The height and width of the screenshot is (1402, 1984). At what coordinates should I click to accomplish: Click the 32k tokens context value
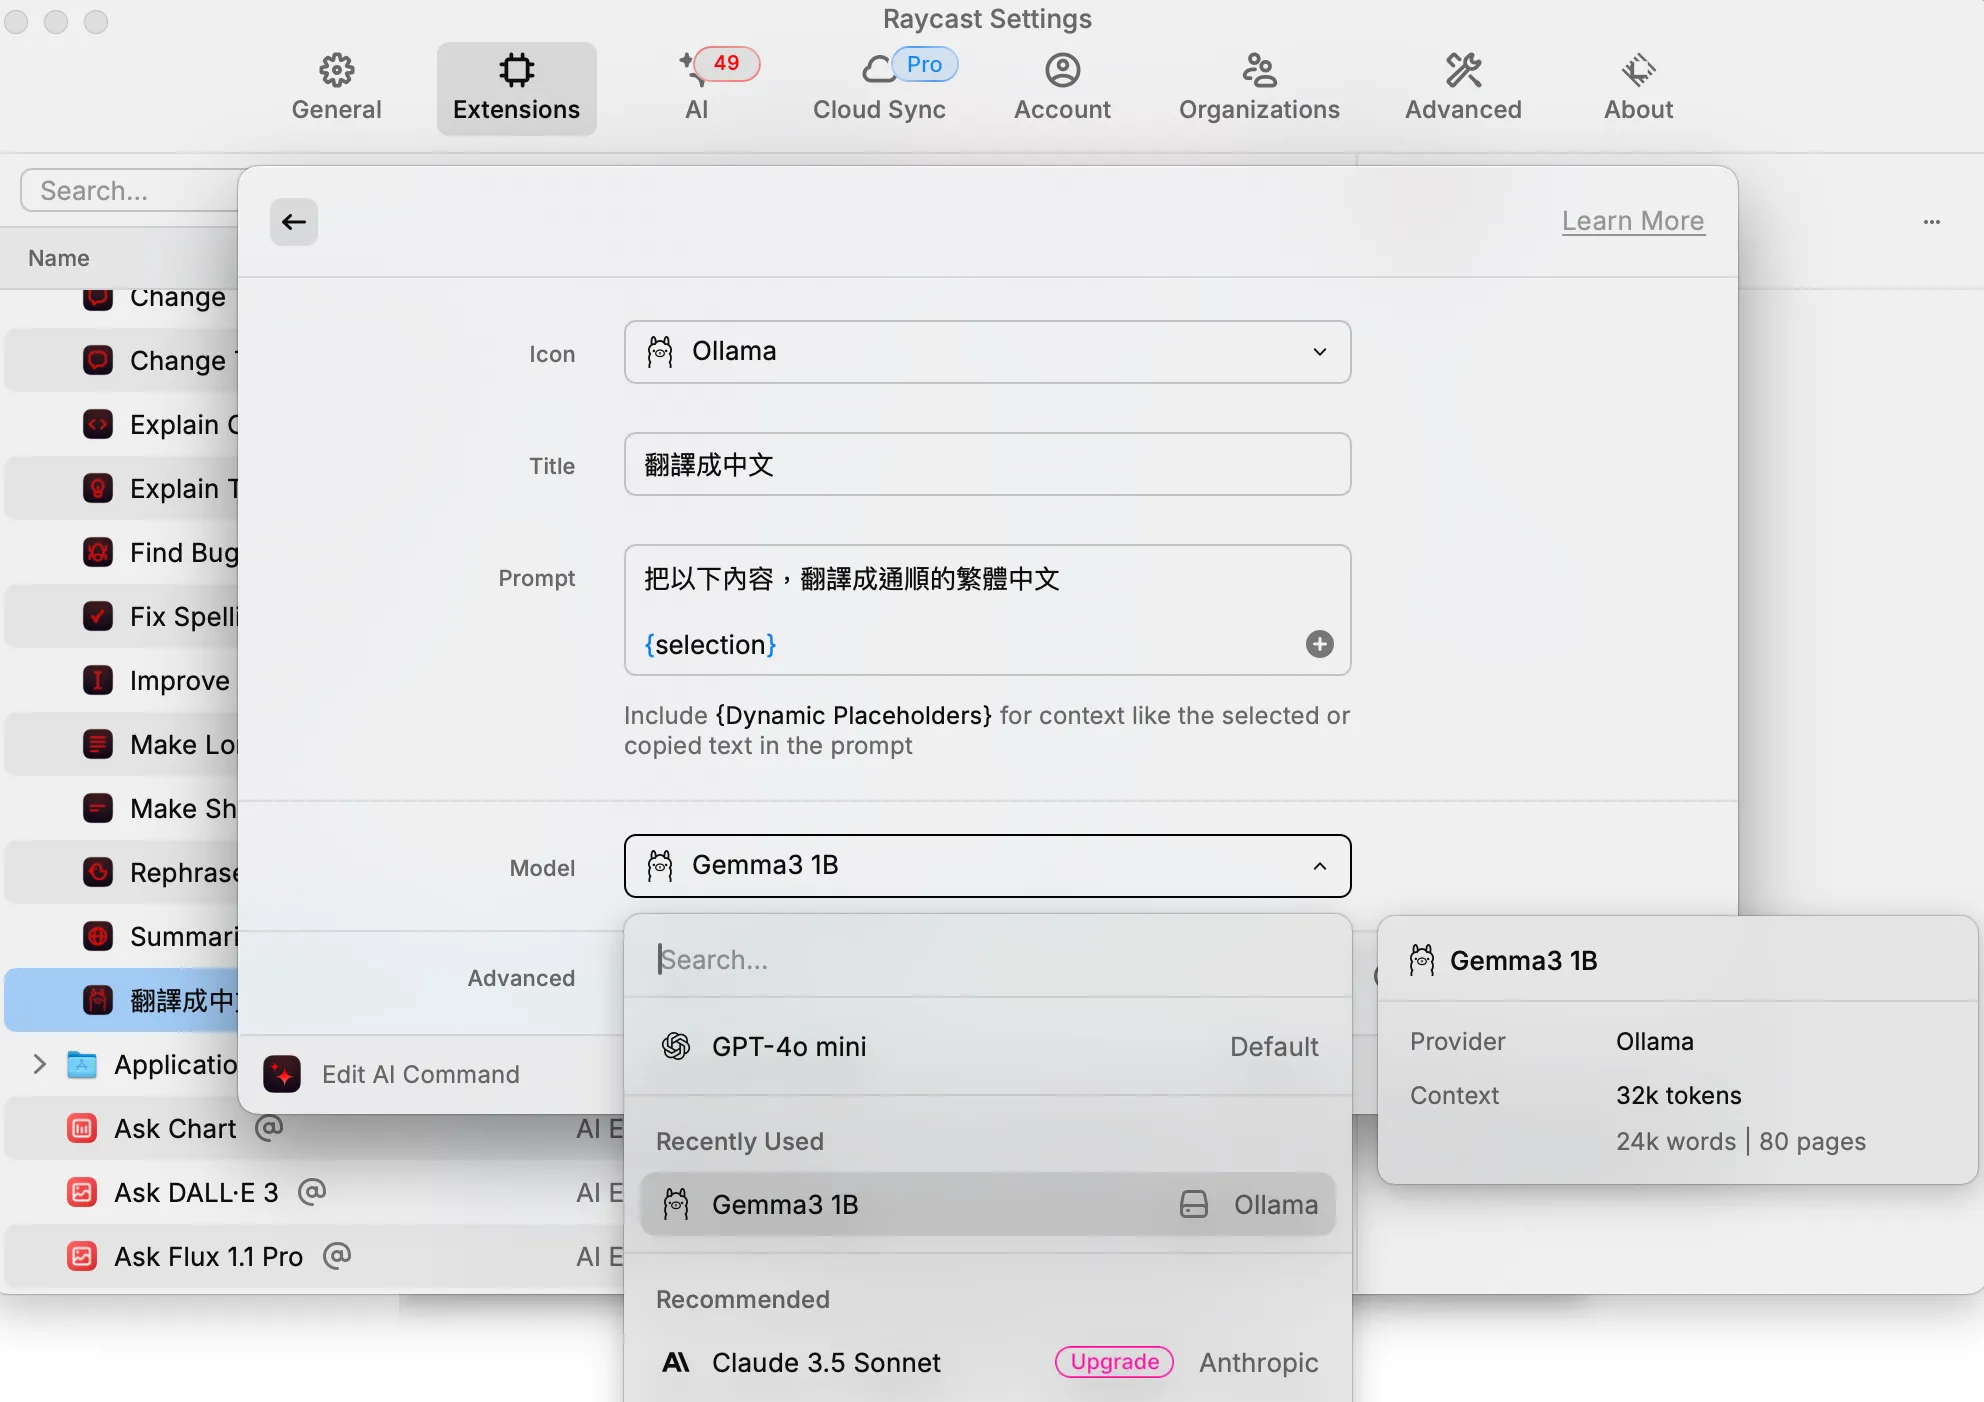[x=1678, y=1095]
